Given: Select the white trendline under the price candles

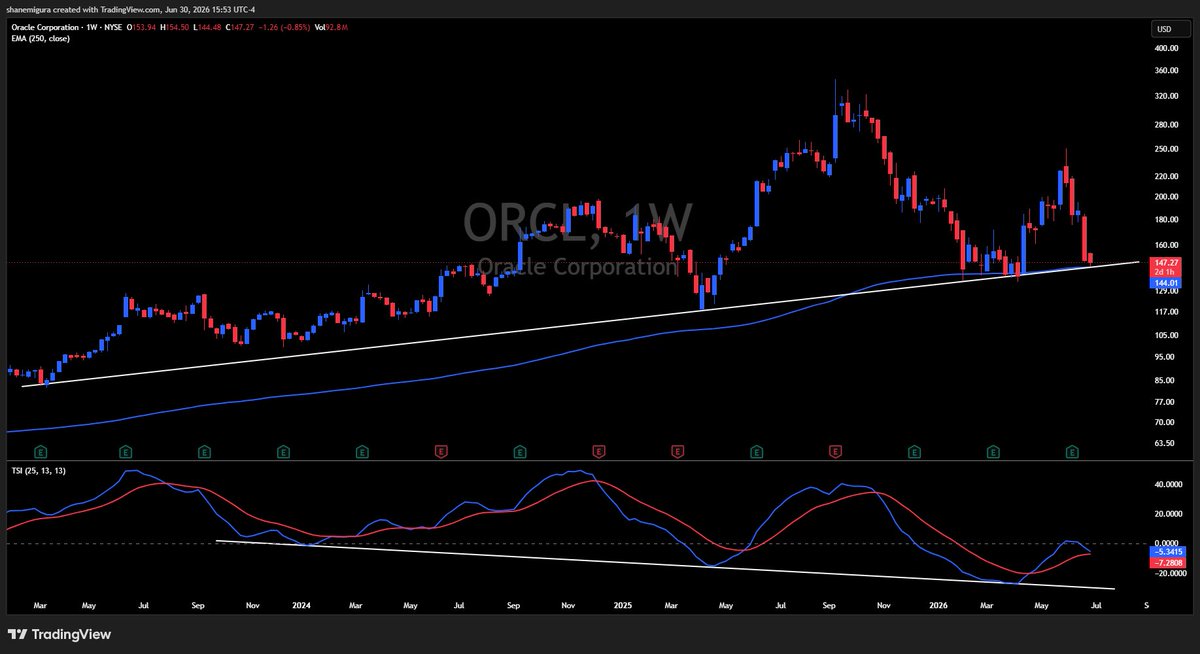Looking at the screenshot, I should click(x=580, y=324).
